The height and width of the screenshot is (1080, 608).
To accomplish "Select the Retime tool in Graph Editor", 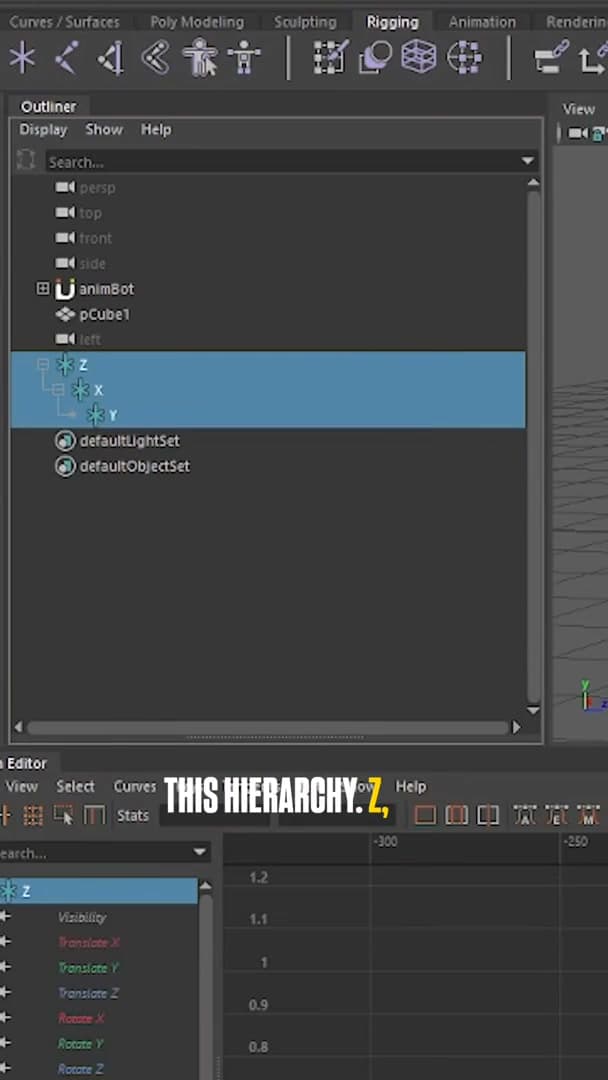I will 94,816.
